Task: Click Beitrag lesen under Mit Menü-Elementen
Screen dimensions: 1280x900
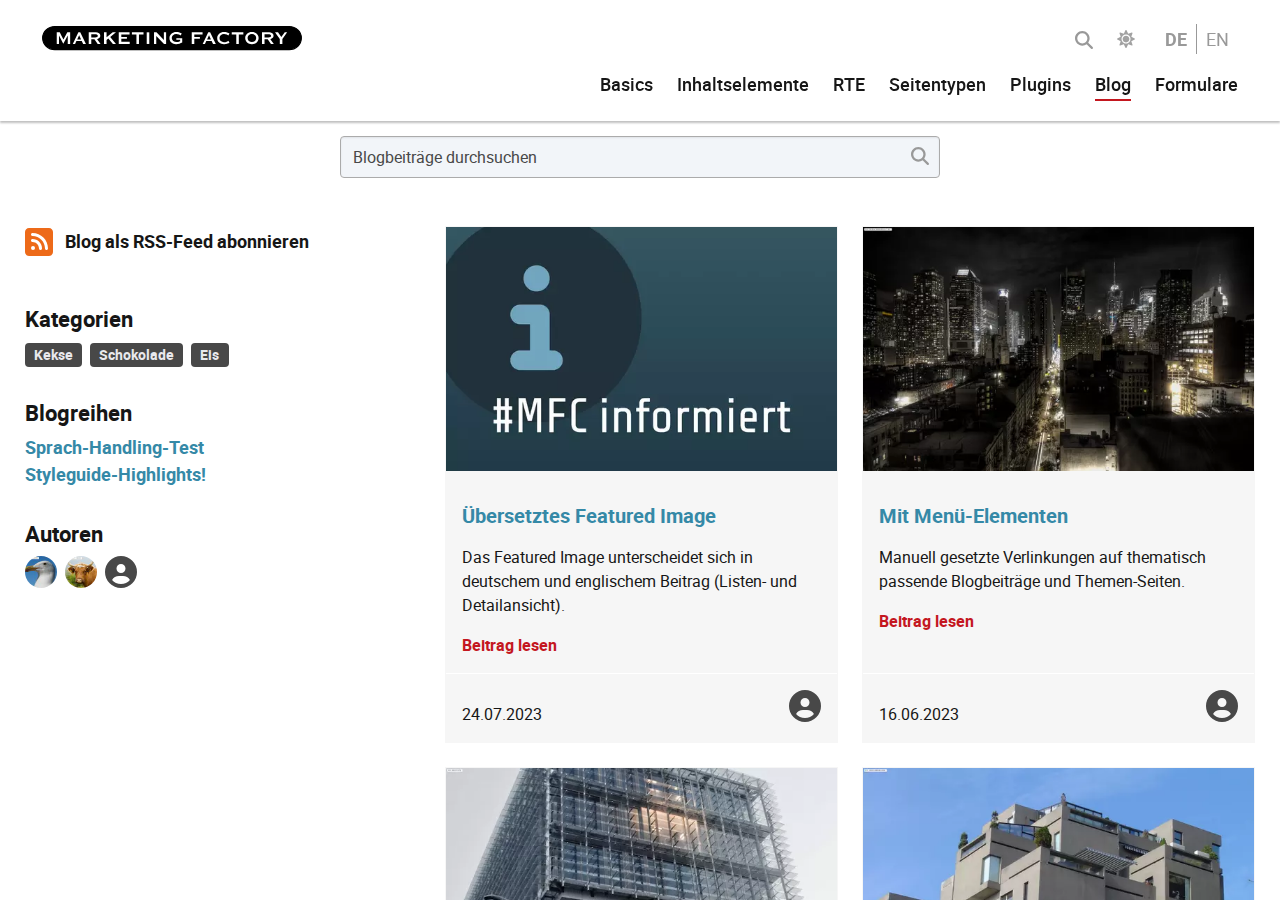Action: [926, 622]
